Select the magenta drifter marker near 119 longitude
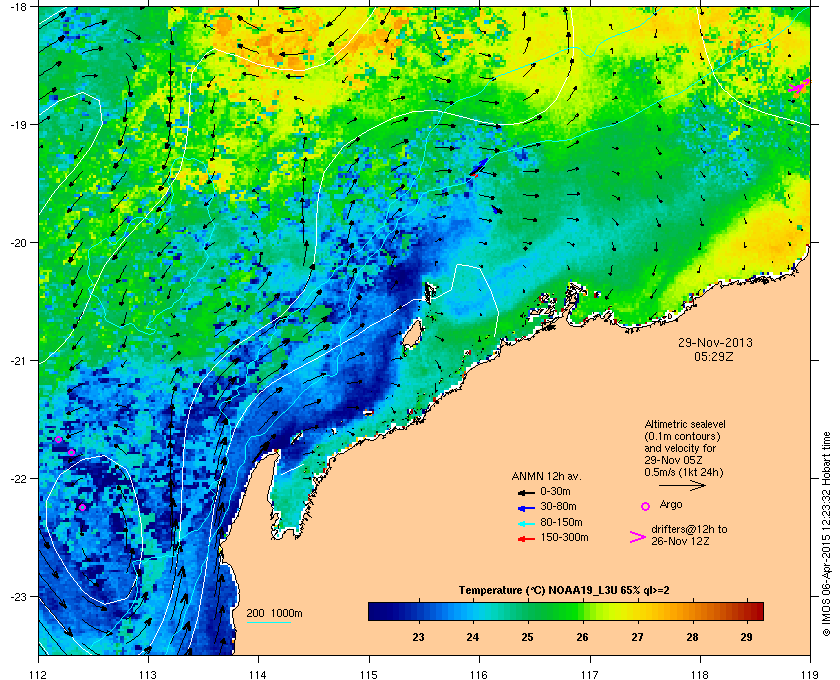 (x=799, y=86)
